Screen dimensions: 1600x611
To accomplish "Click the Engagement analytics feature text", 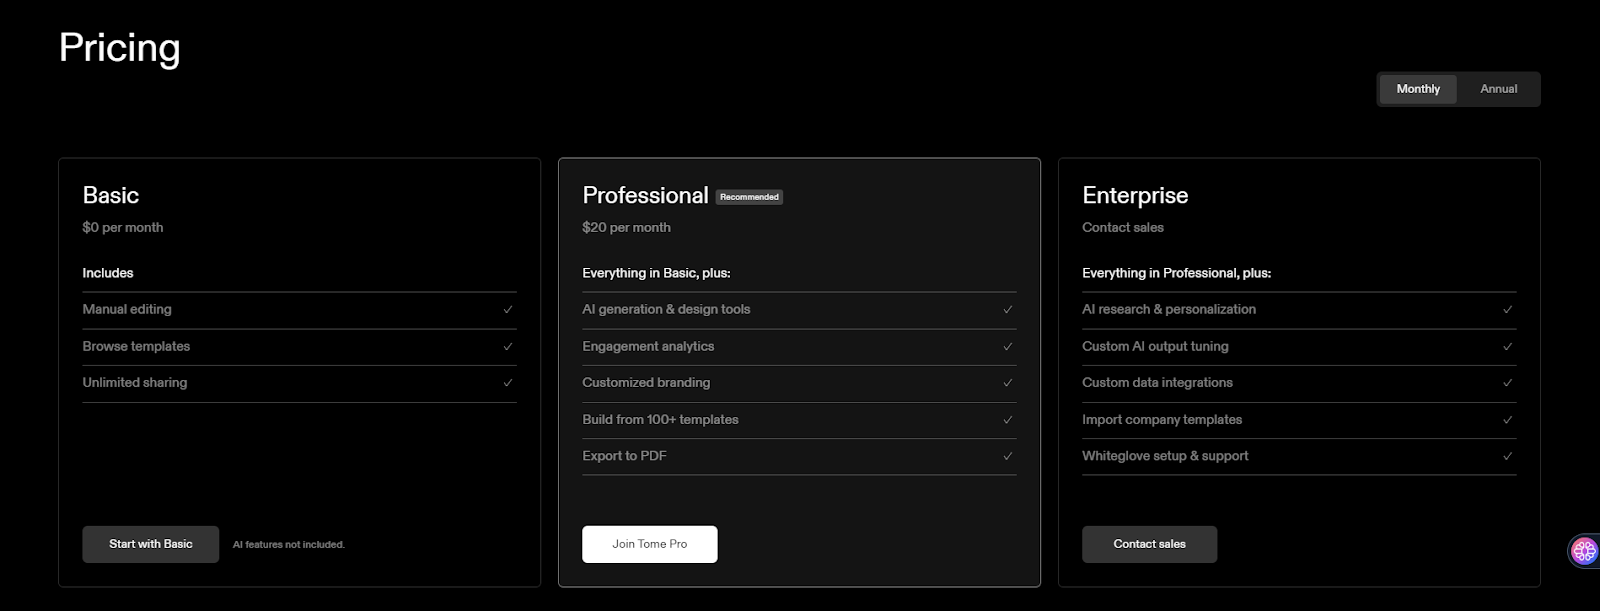I will pos(648,346).
